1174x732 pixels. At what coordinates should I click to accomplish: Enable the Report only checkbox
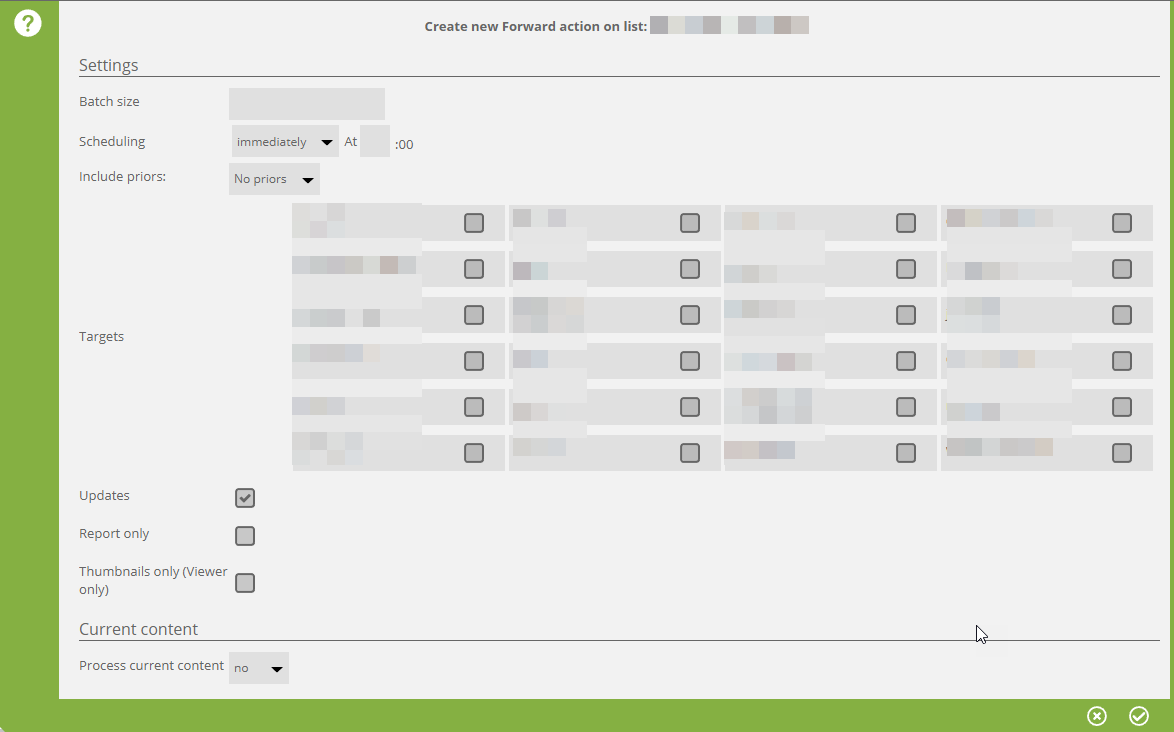[245, 536]
